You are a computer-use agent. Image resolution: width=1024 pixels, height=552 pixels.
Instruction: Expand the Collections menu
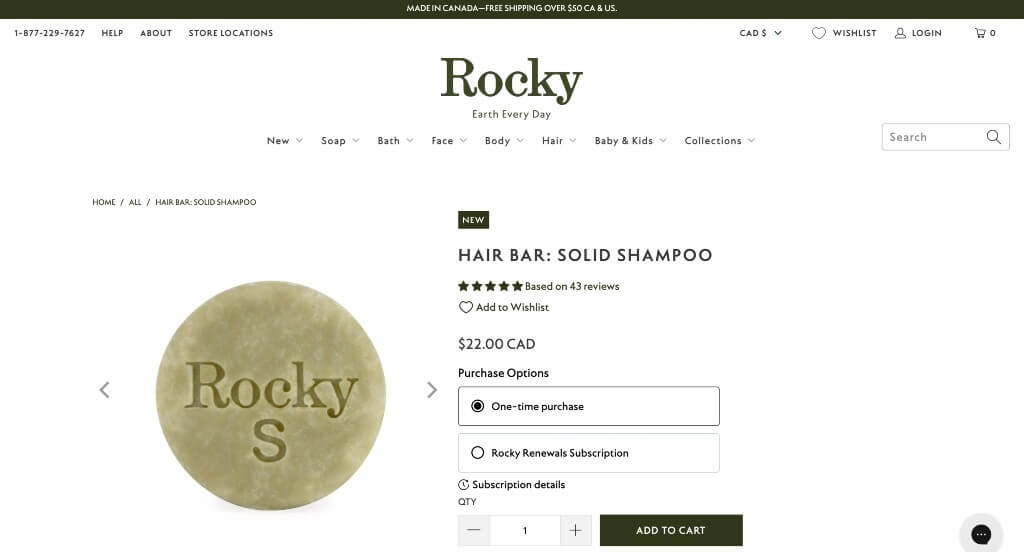tap(720, 140)
